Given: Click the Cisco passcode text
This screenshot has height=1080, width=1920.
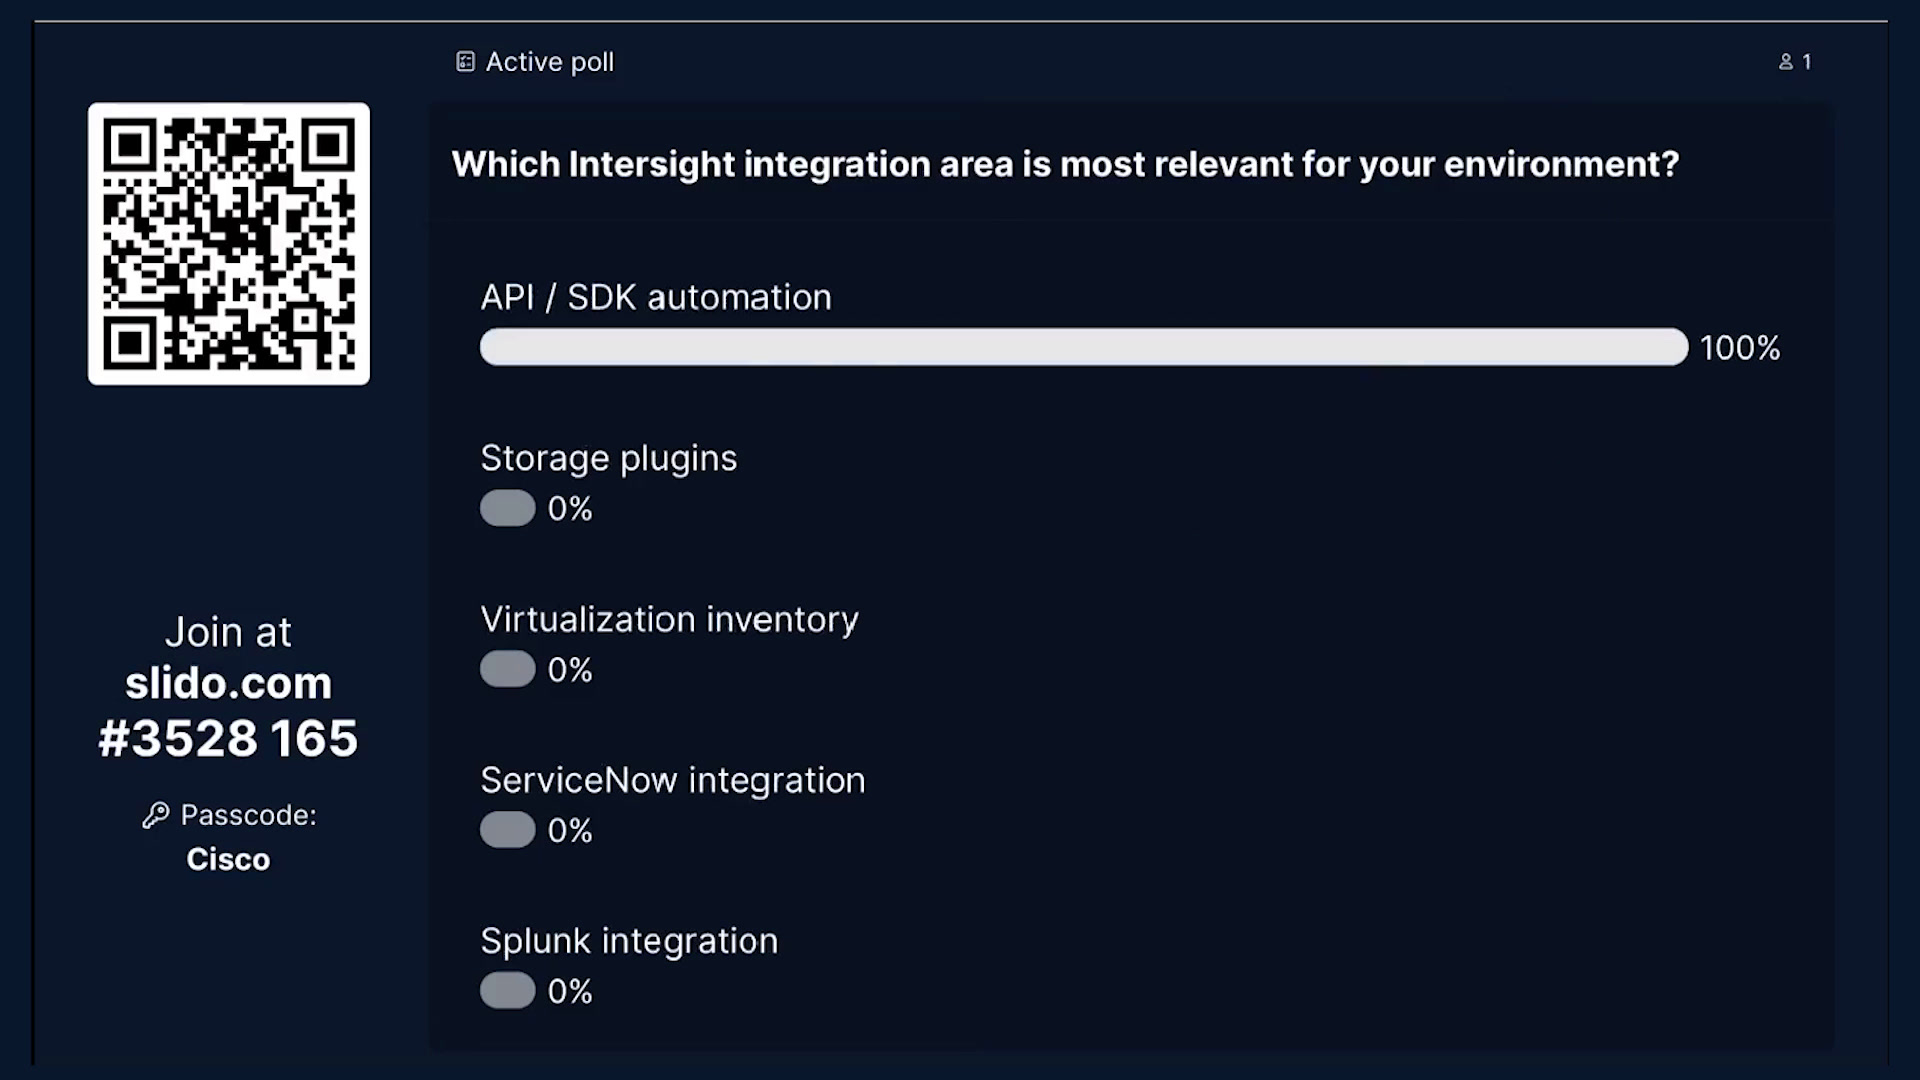Looking at the screenshot, I should tap(228, 860).
